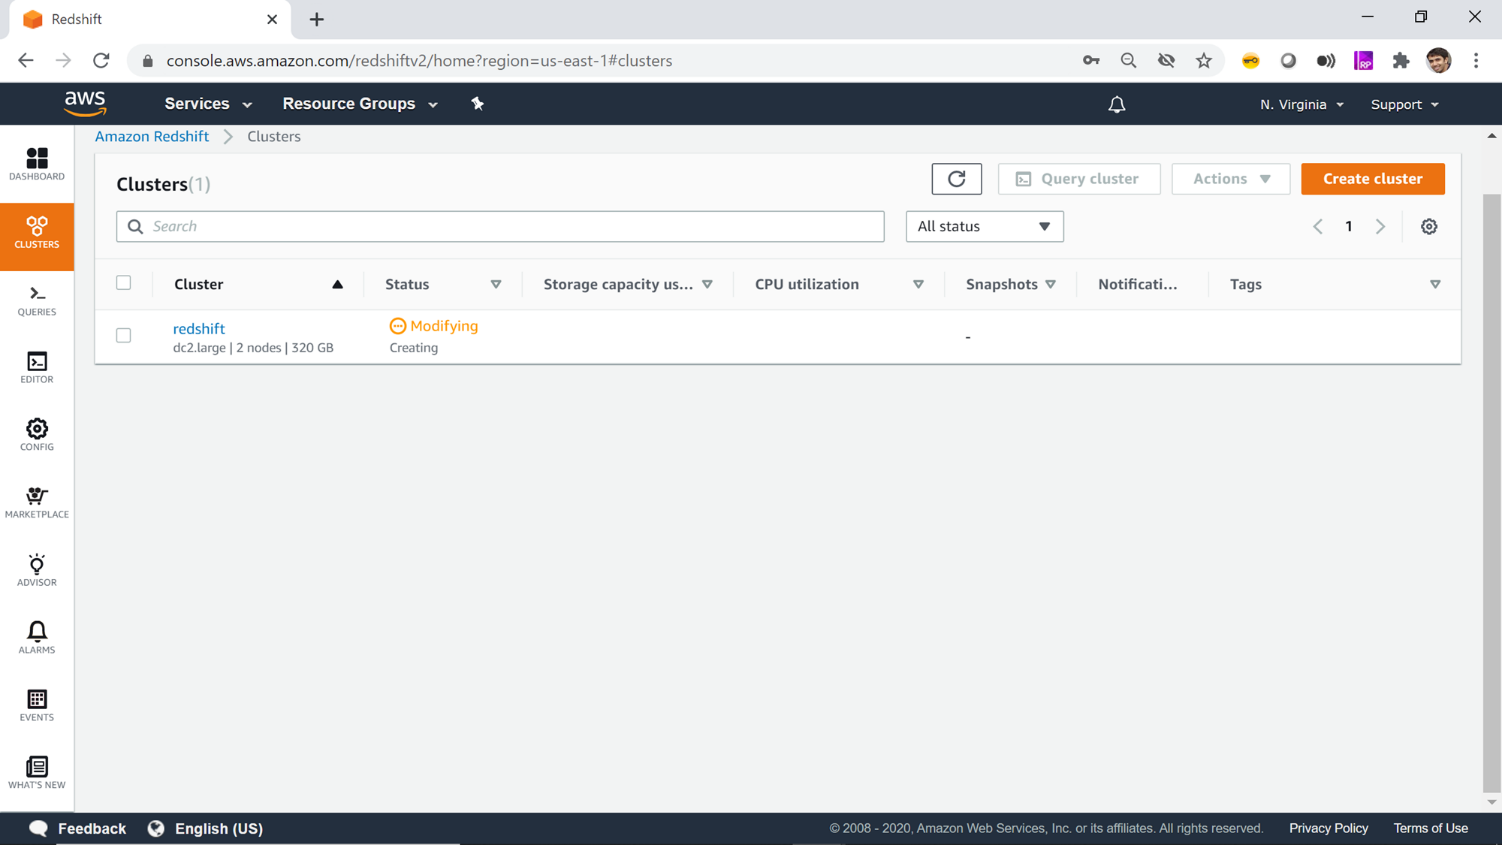Open a new browser tab

317,20
